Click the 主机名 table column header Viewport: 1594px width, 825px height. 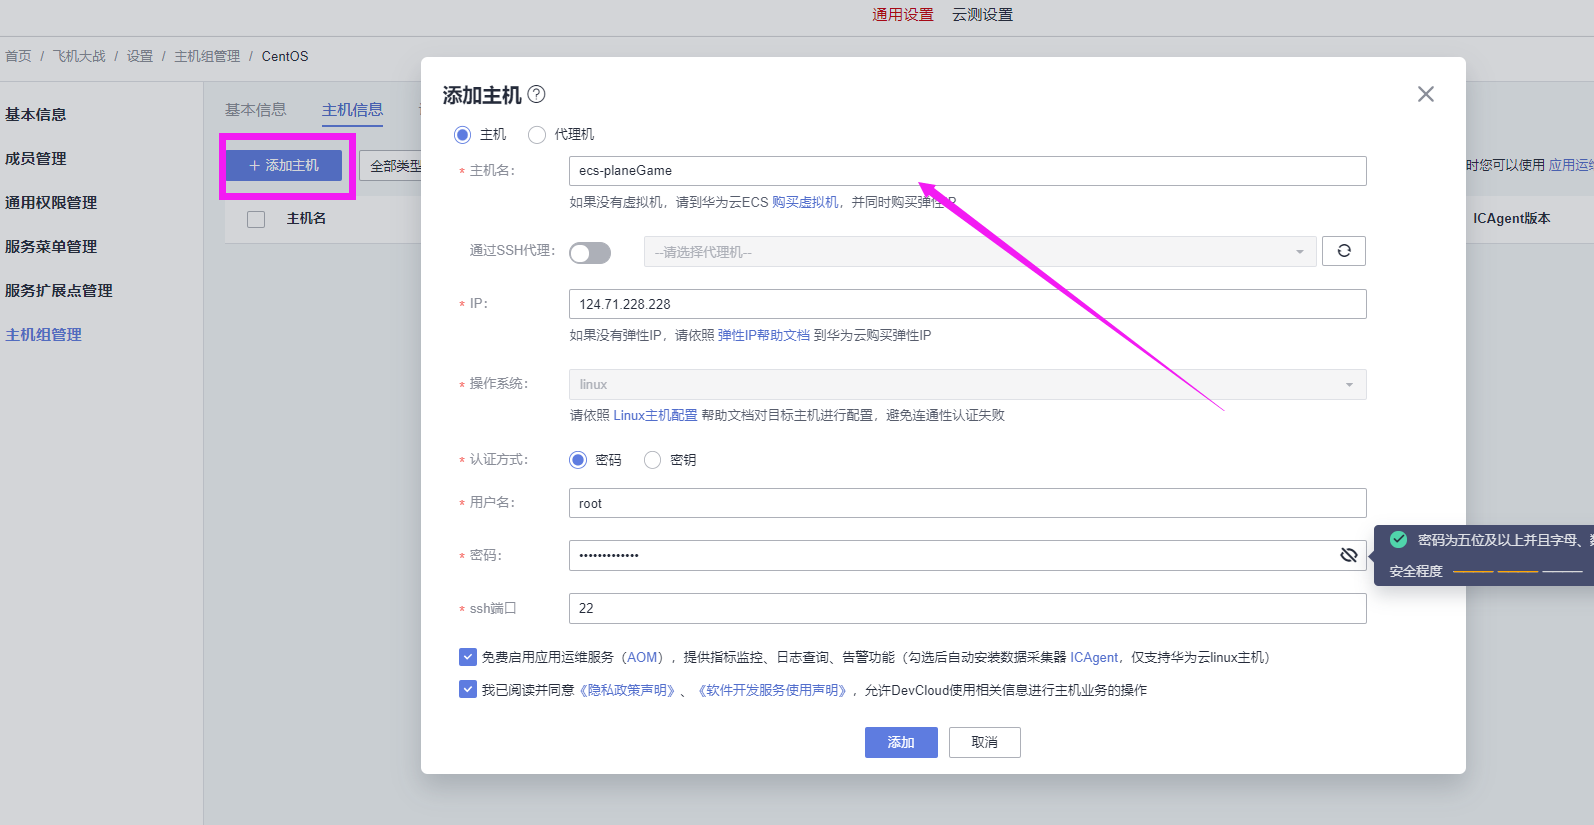click(306, 218)
